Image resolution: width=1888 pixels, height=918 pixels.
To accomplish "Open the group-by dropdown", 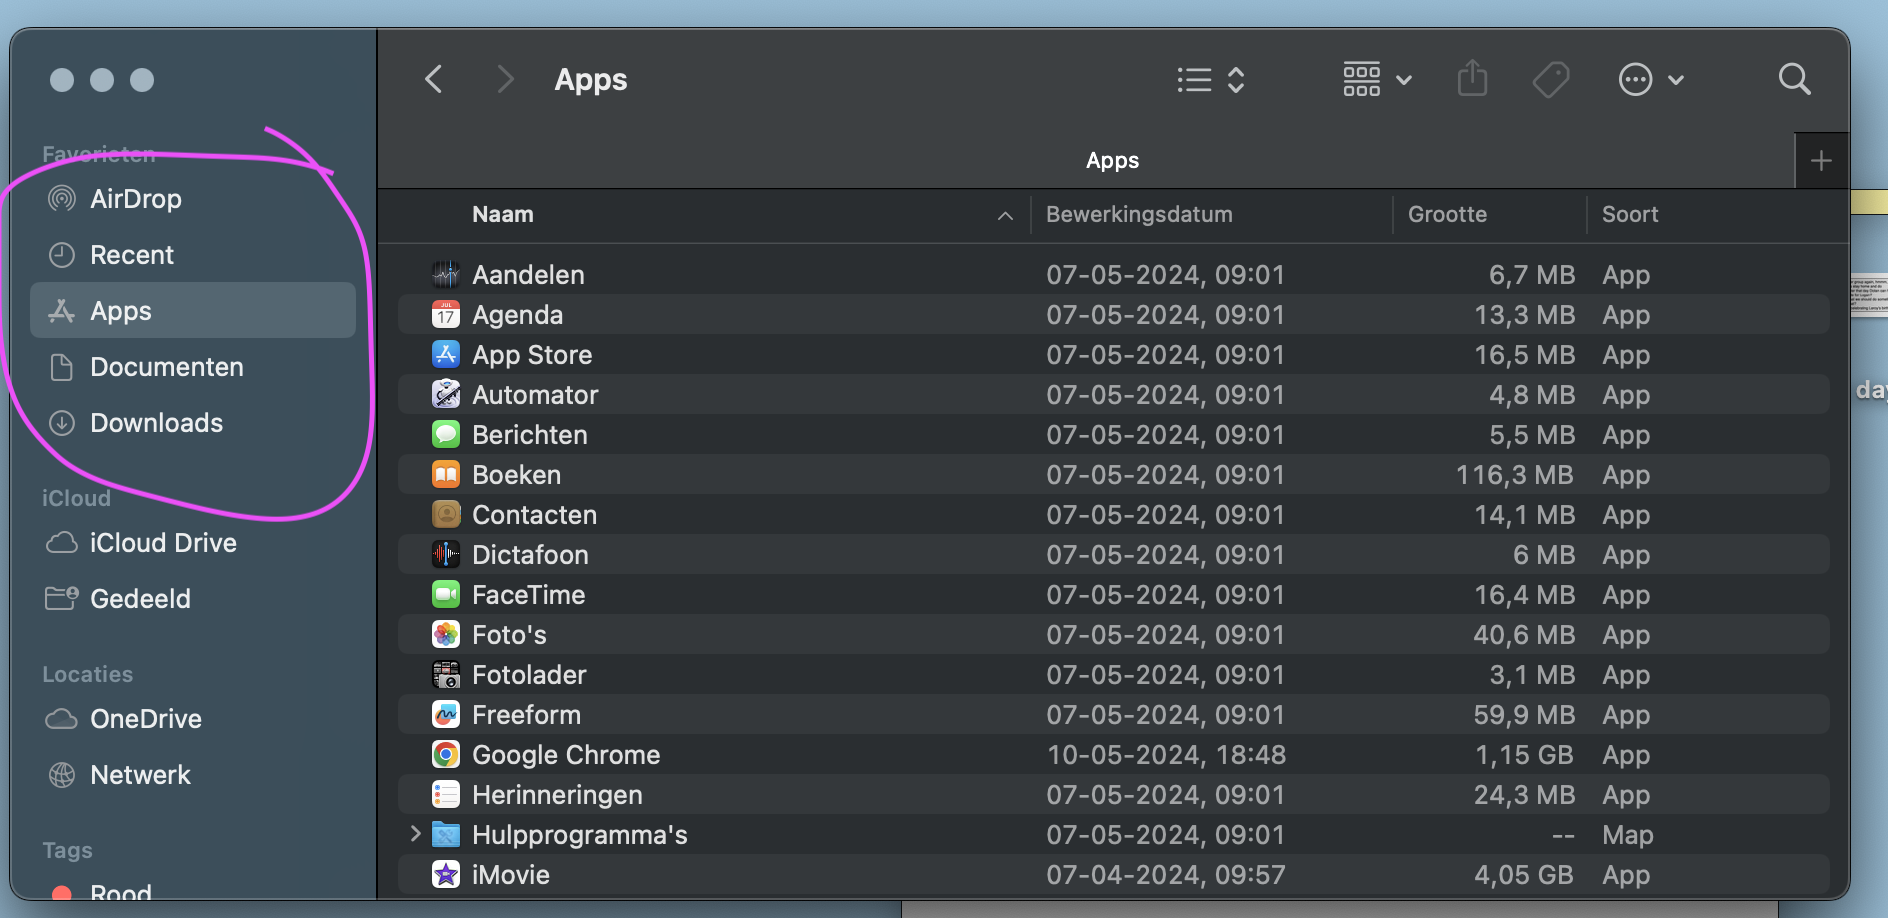I will pos(1376,80).
